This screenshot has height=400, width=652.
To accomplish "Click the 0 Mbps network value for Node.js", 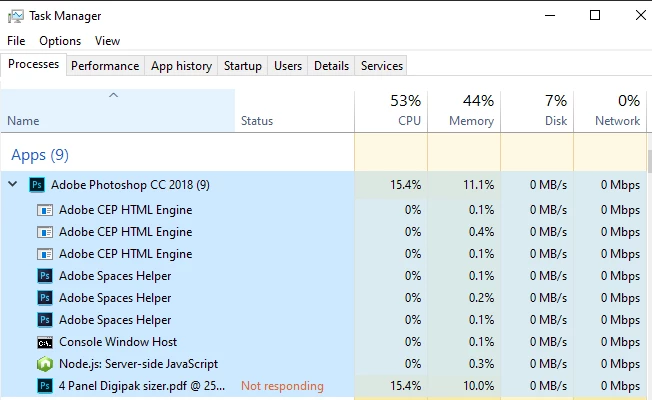I will 620,364.
